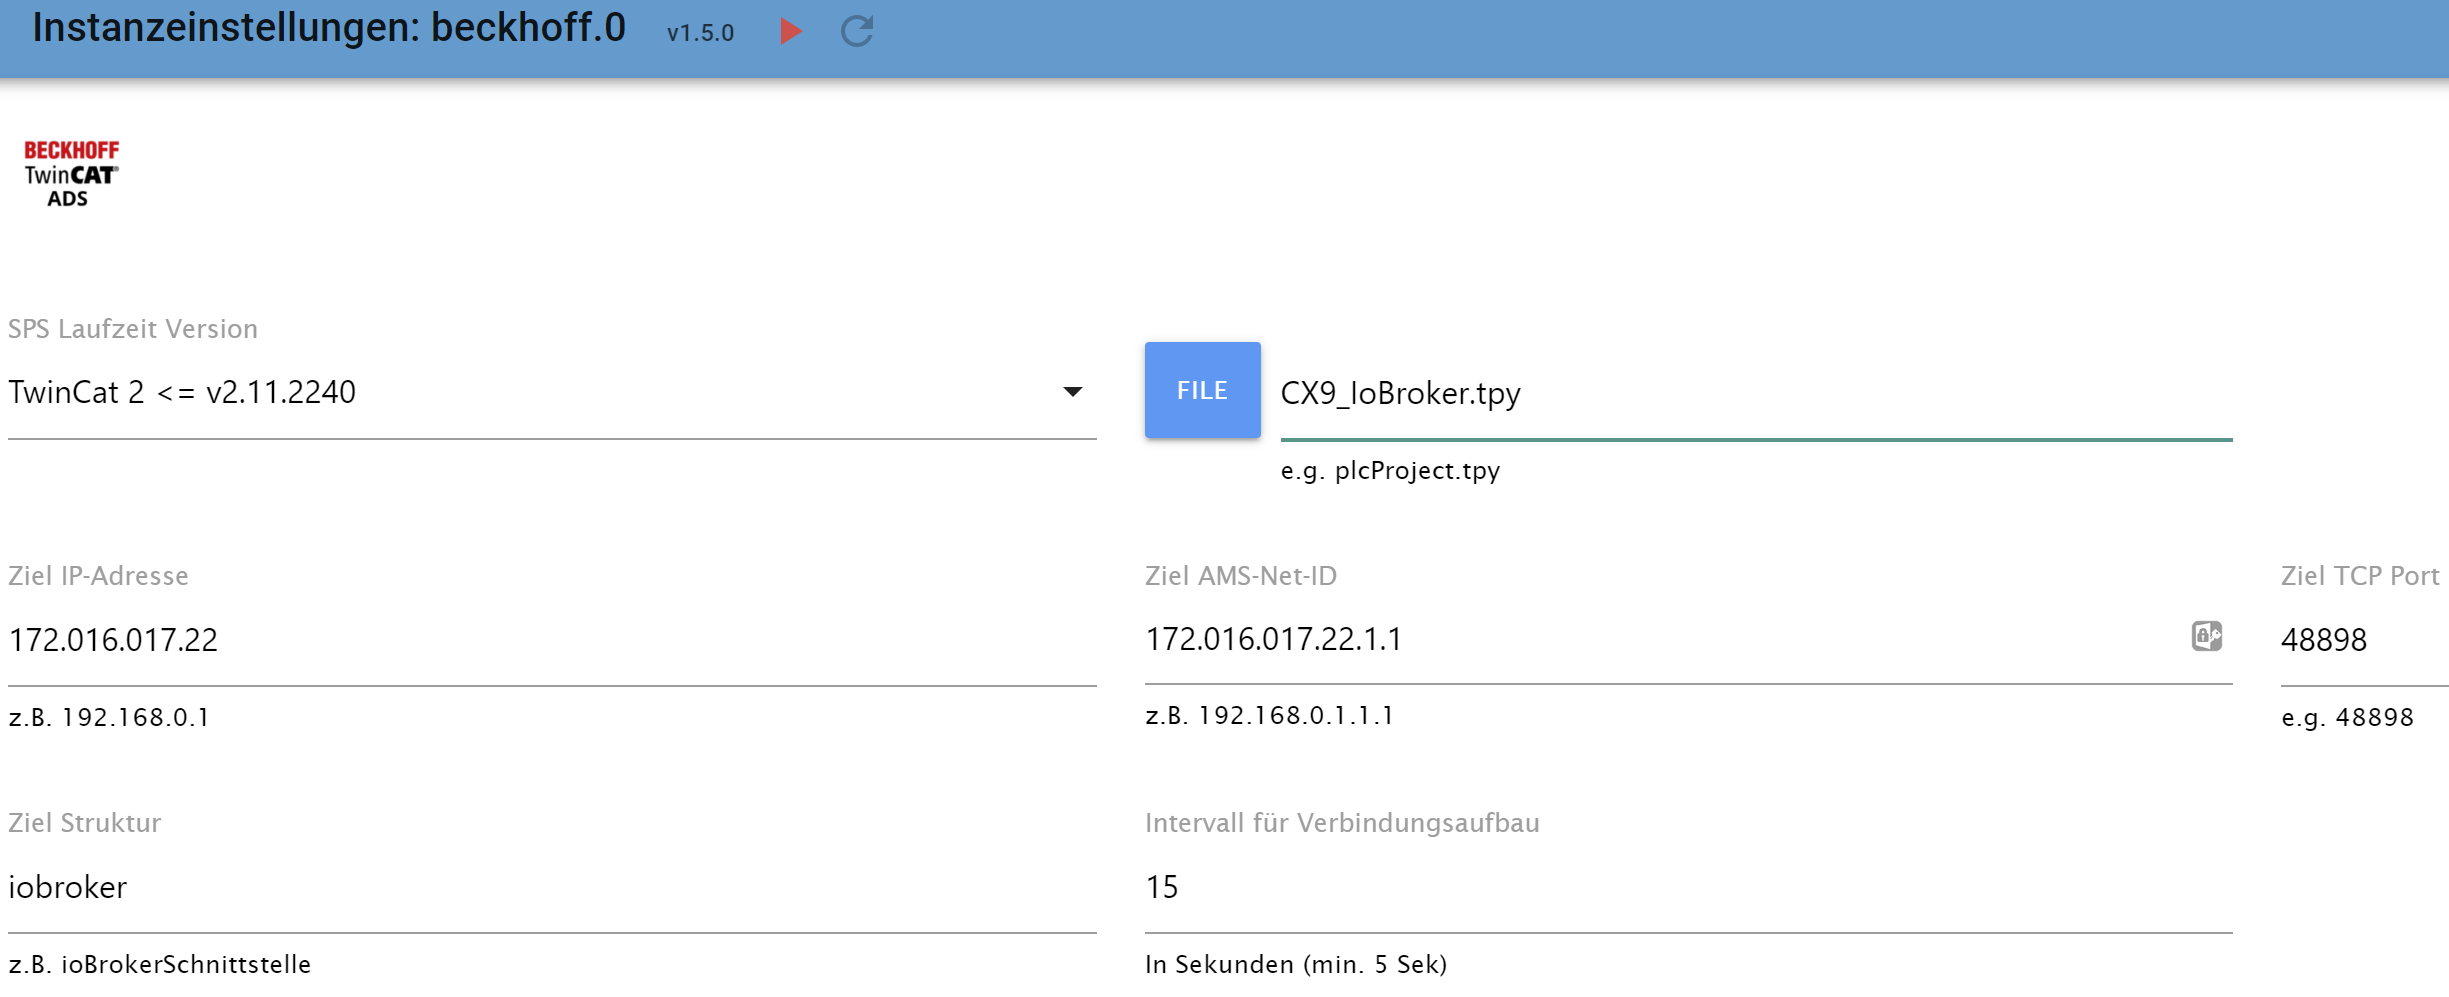This screenshot has width=2449, height=997.
Task: Click hint text z.B. ioBrokerSchnittstelle
Action: pos(160,964)
